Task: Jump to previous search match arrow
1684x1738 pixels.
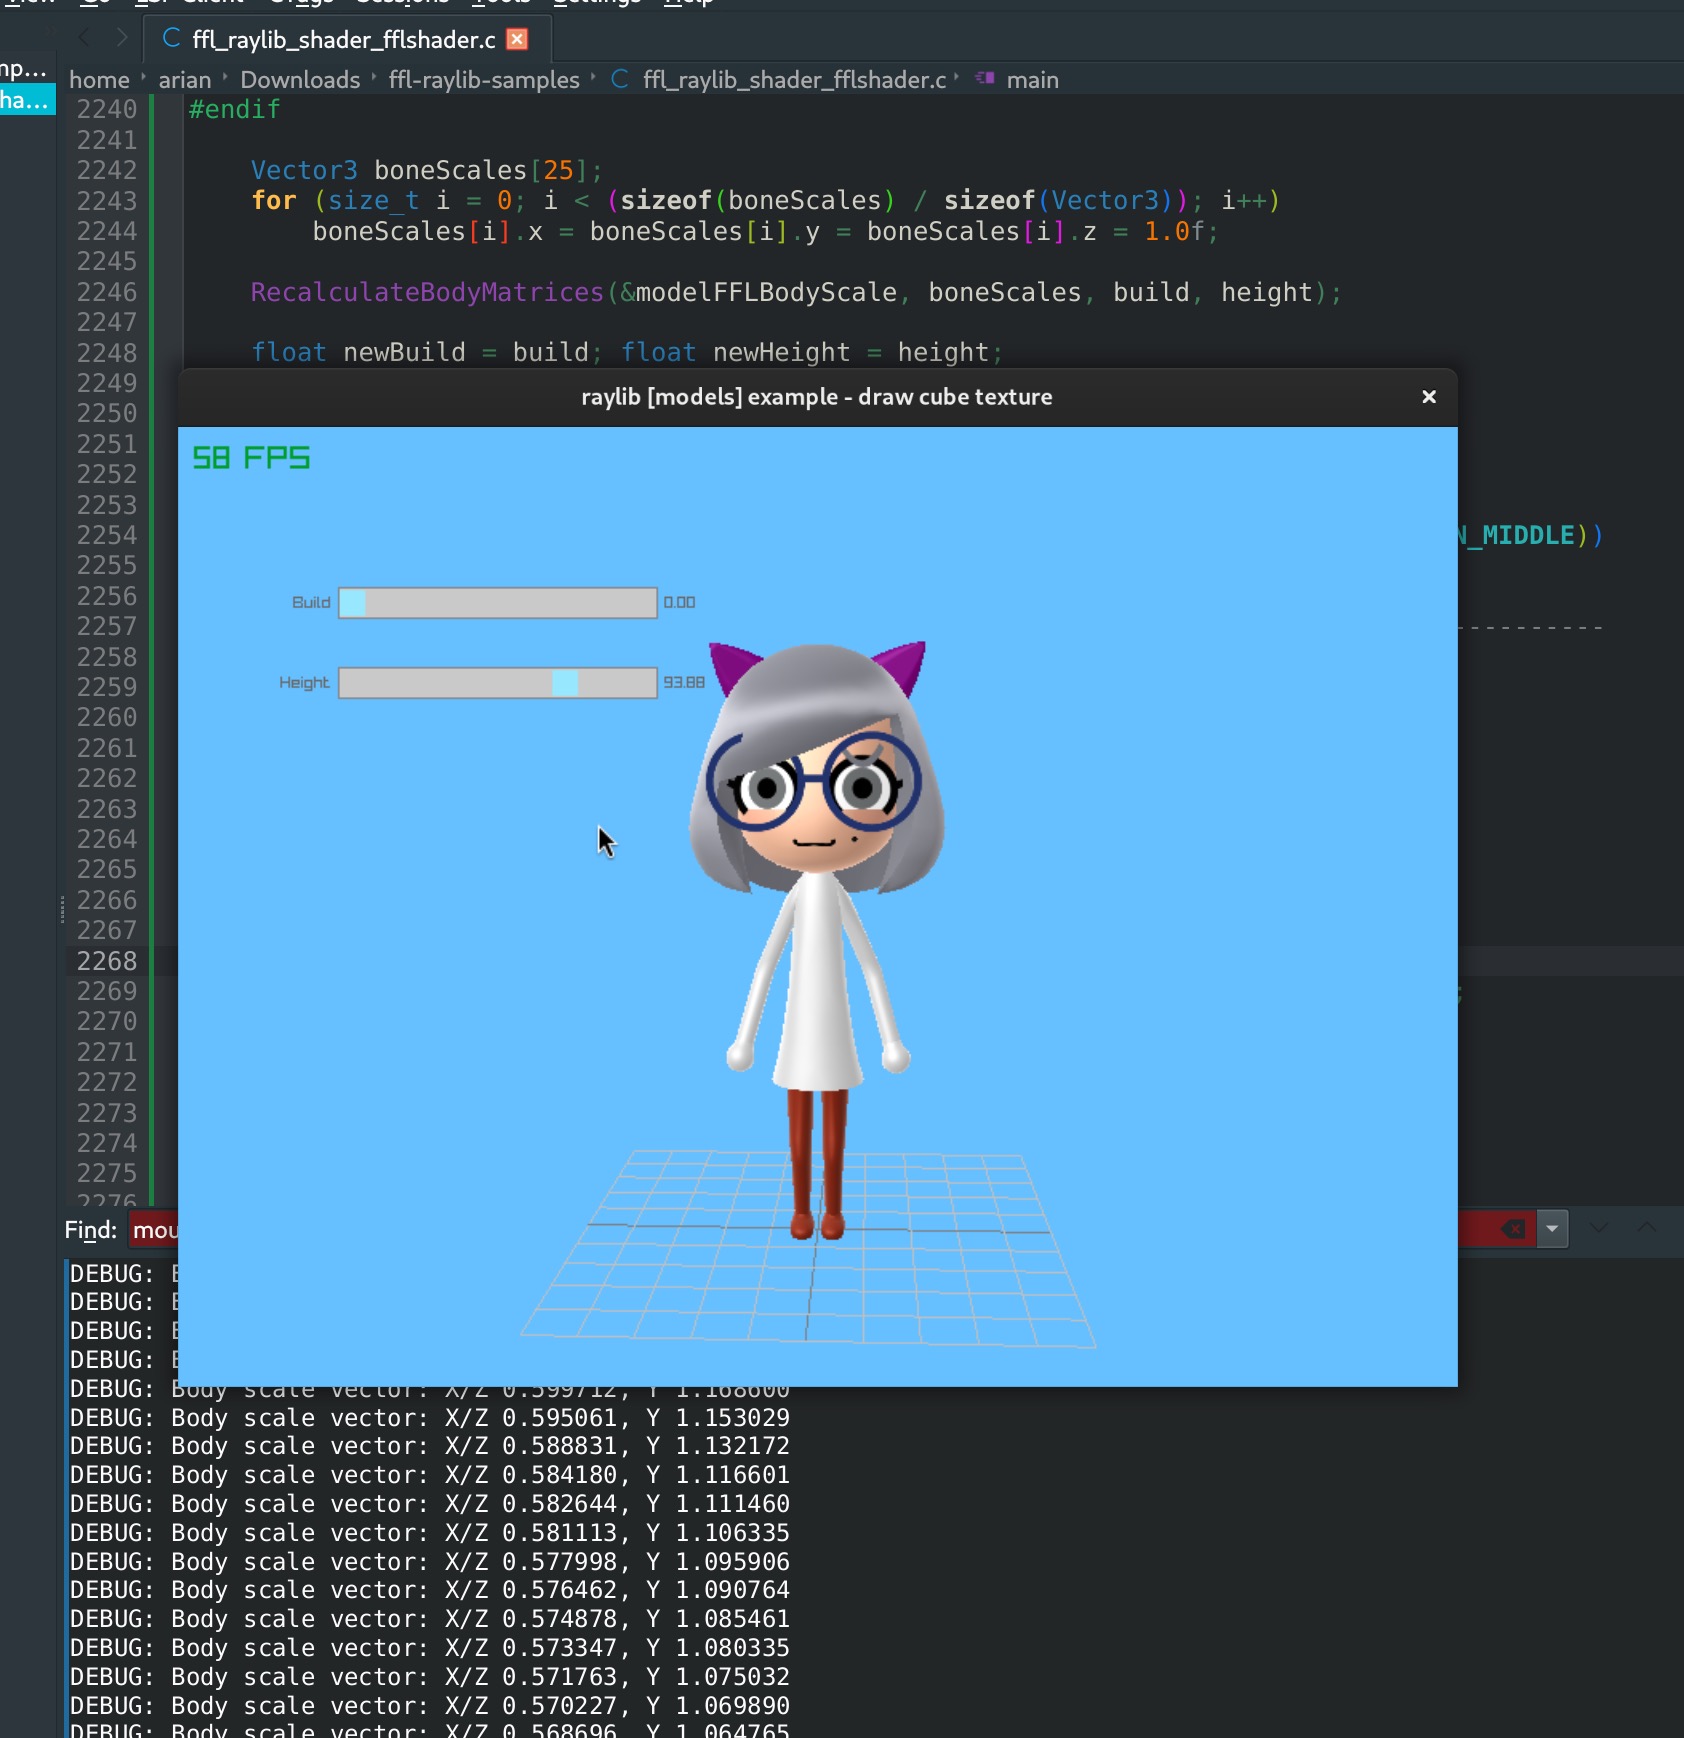Action: point(1647,1227)
